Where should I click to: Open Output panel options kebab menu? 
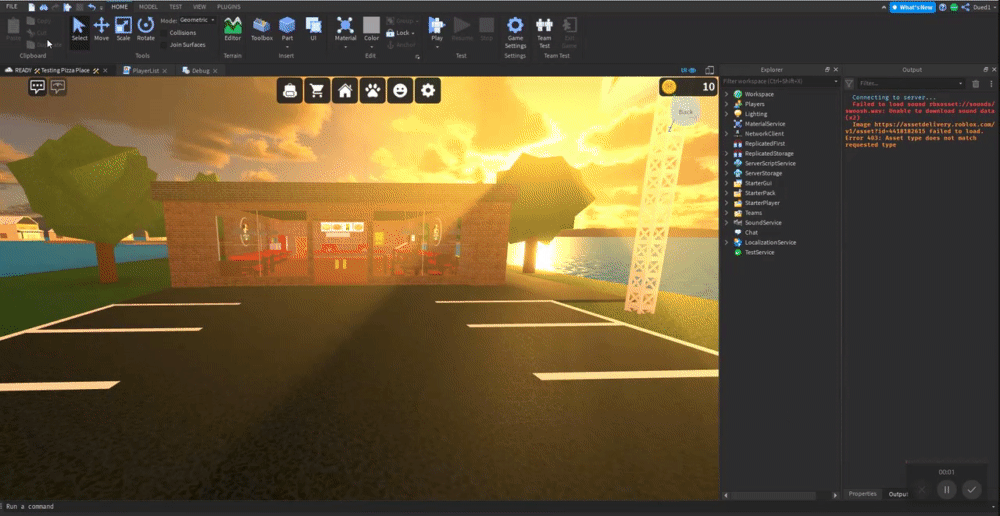click(990, 84)
